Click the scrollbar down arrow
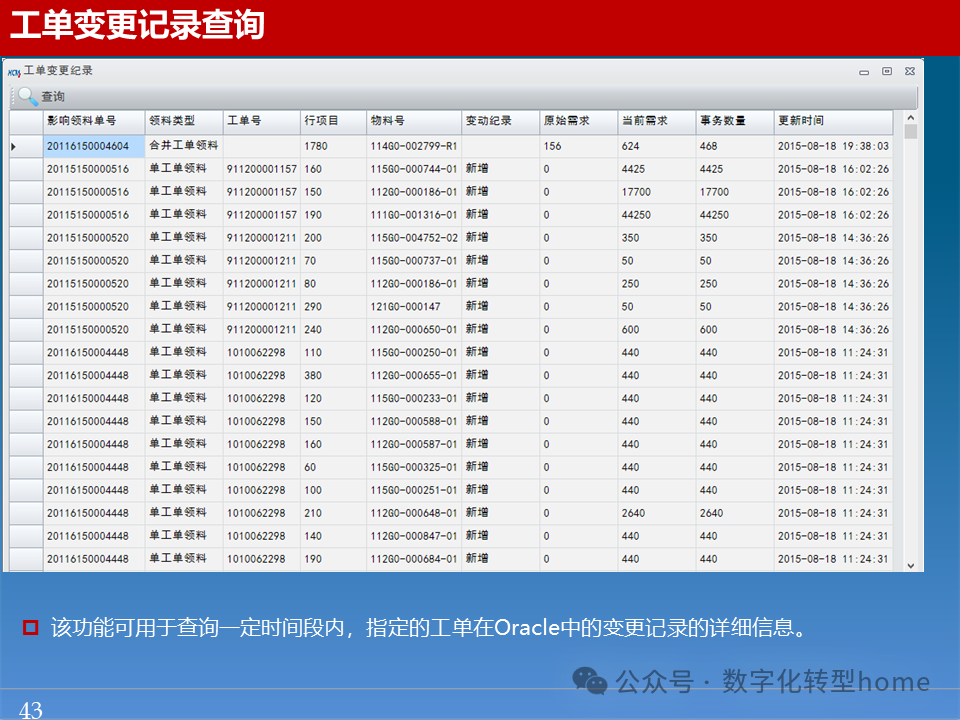The width and height of the screenshot is (960, 720). [910, 565]
